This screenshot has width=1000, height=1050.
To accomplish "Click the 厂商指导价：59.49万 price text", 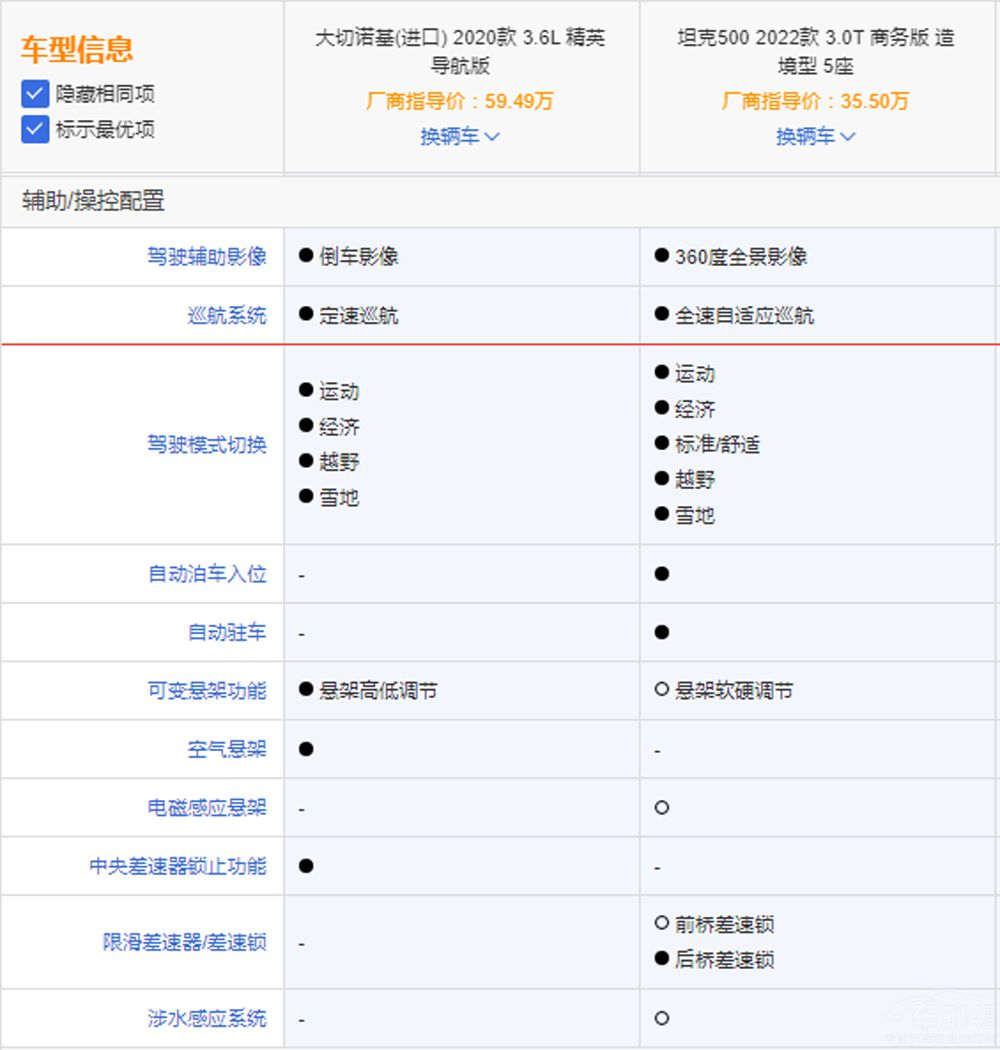I will tap(461, 102).
